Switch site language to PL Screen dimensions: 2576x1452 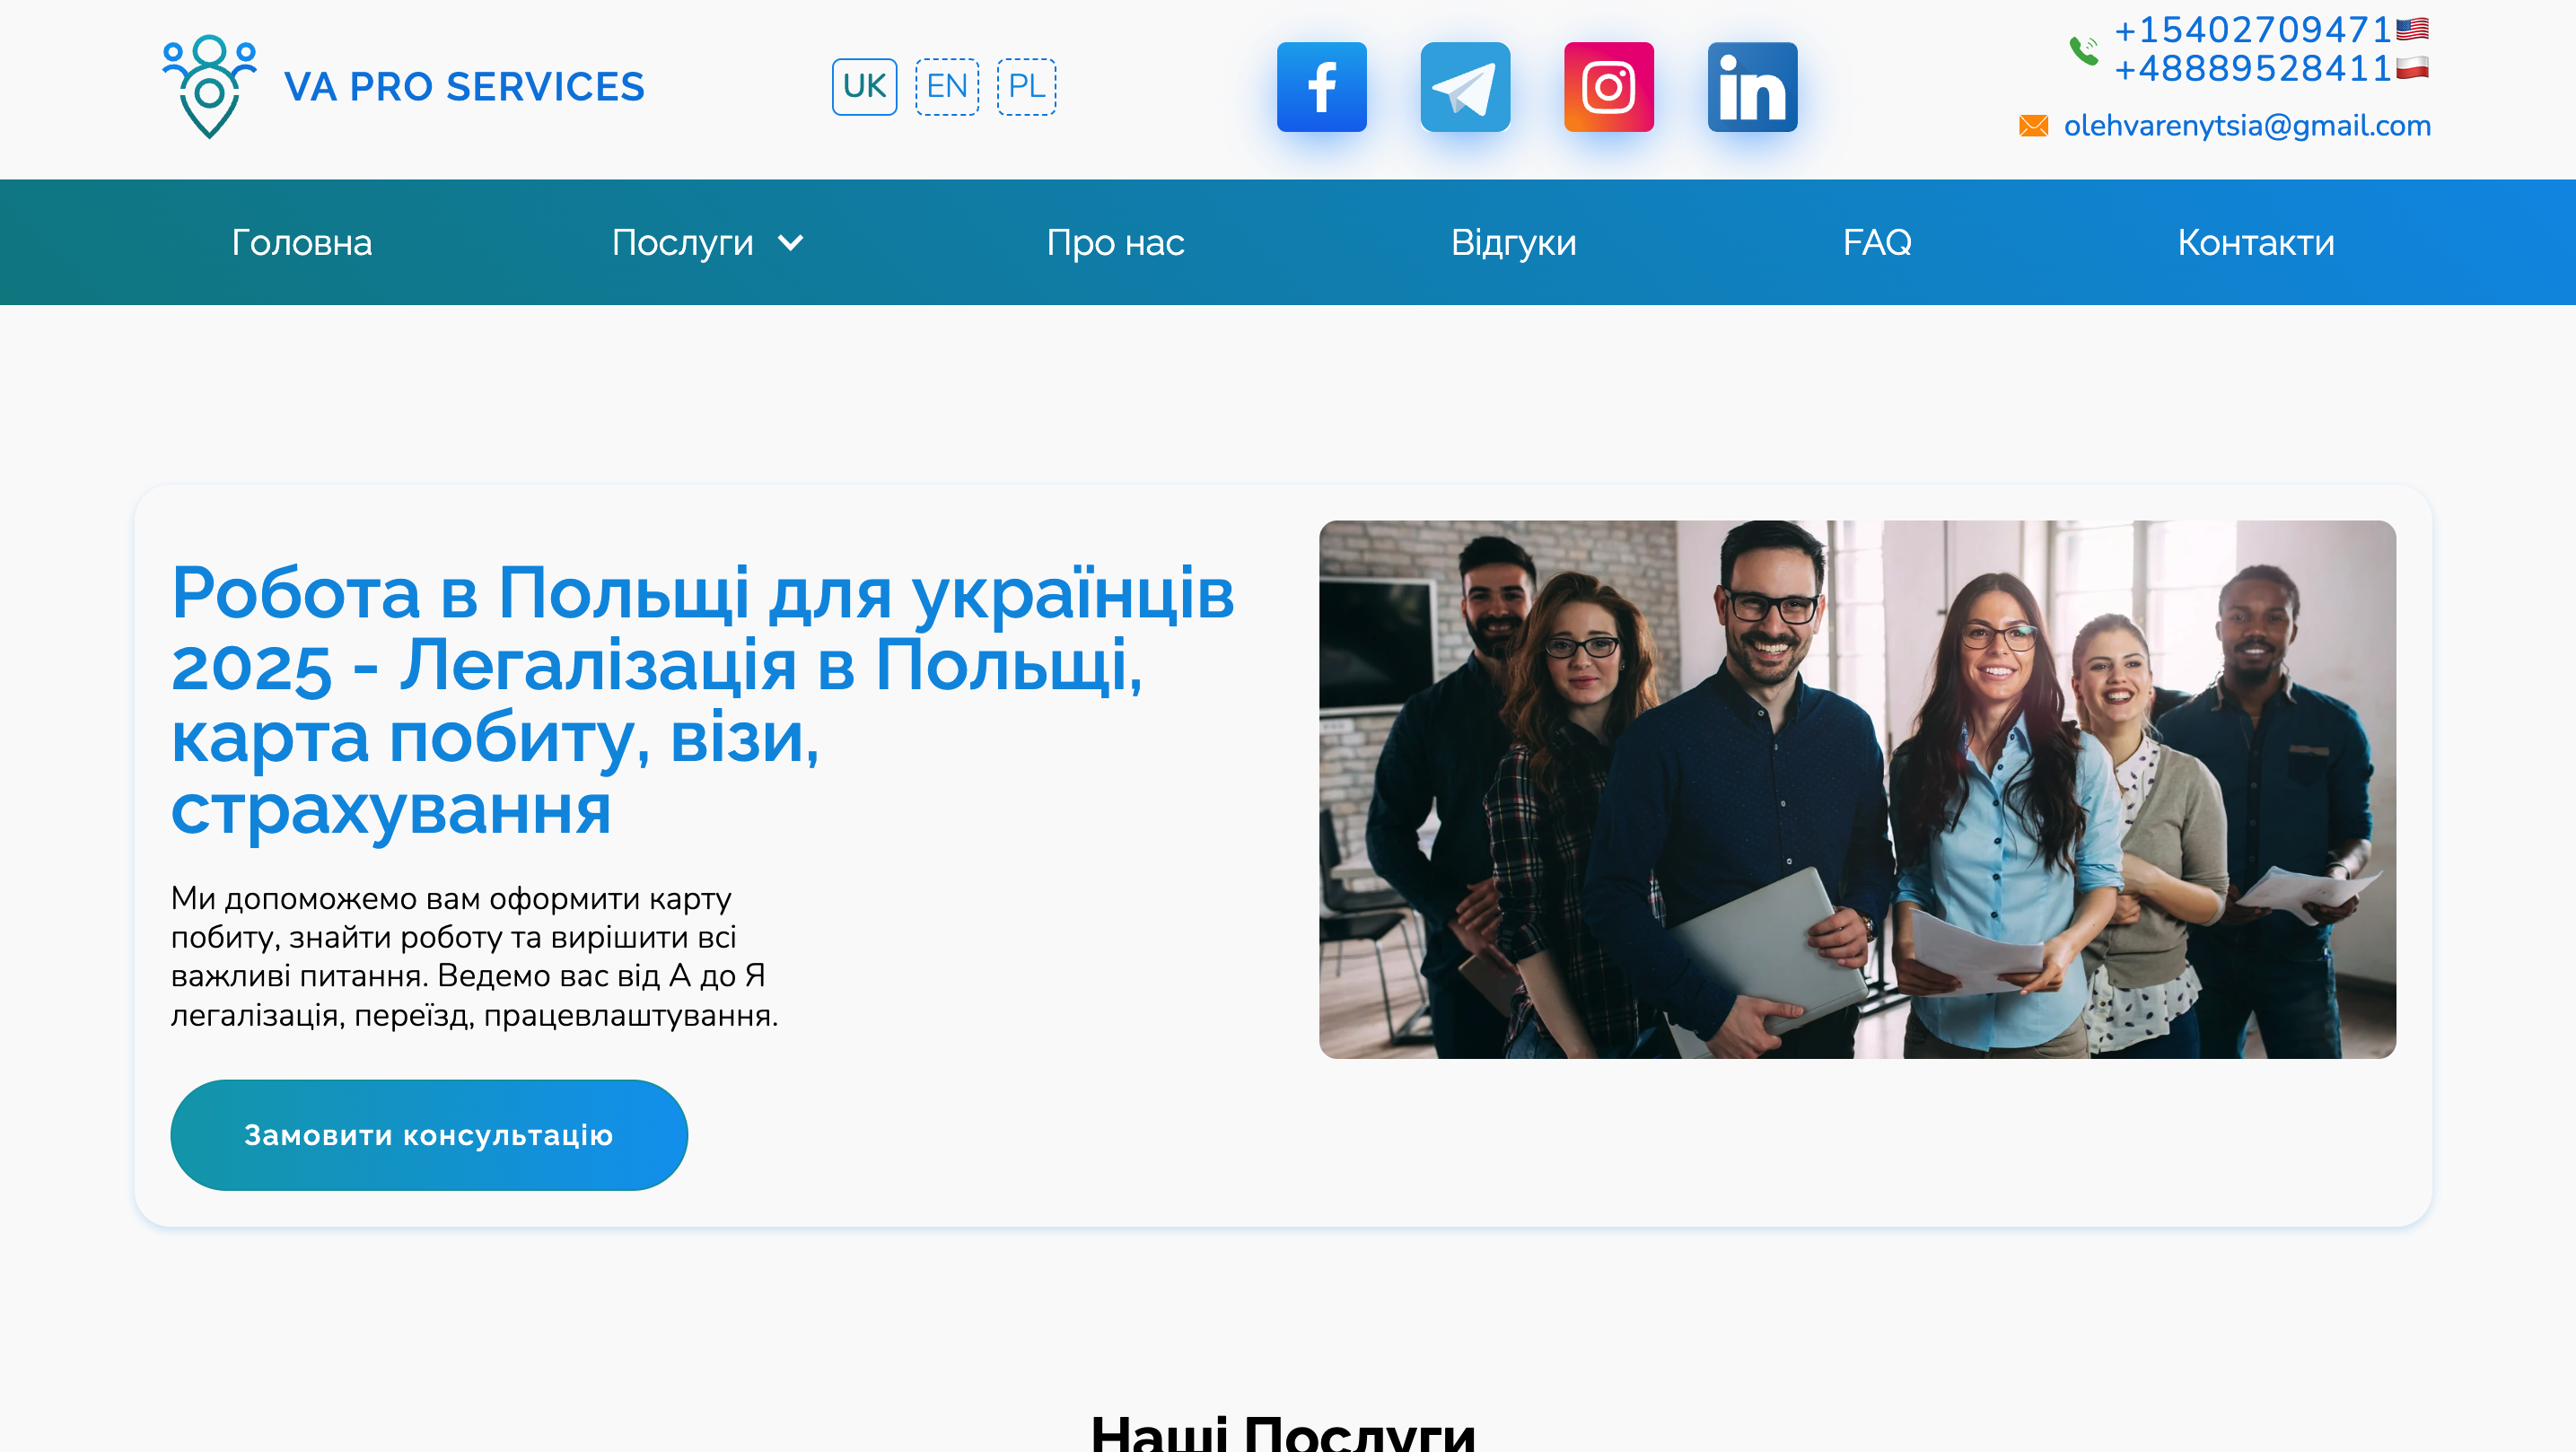pos(1026,87)
